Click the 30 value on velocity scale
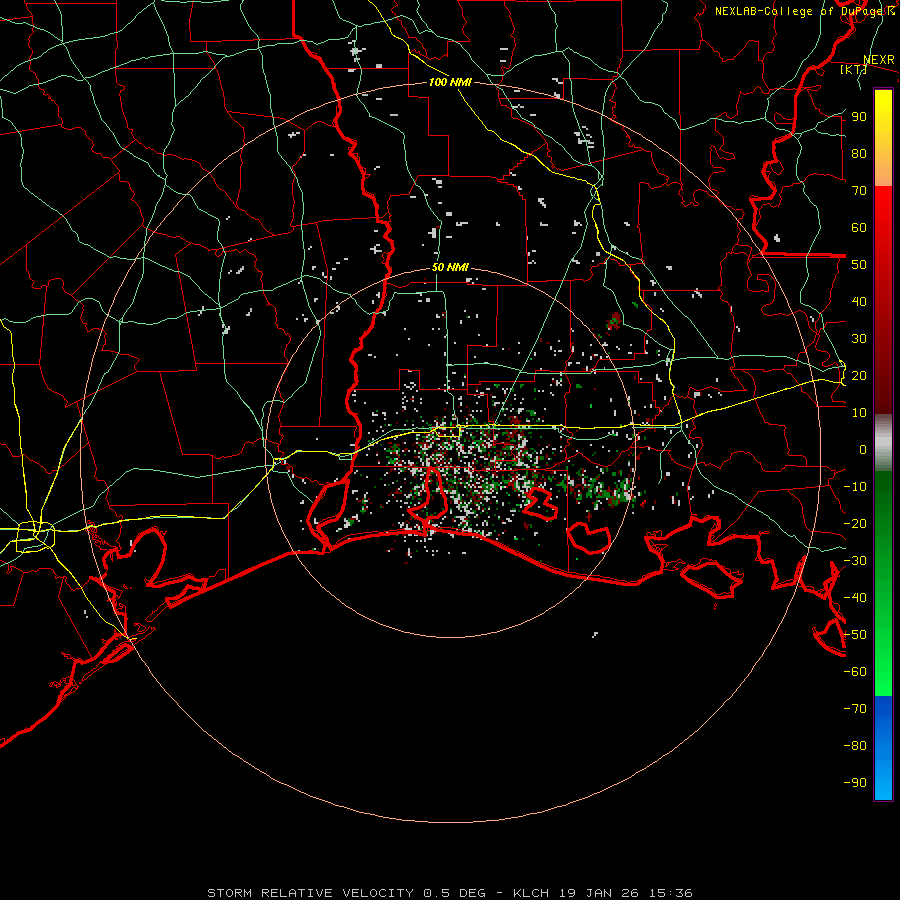This screenshot has width=900, height=900. (859, 339)
